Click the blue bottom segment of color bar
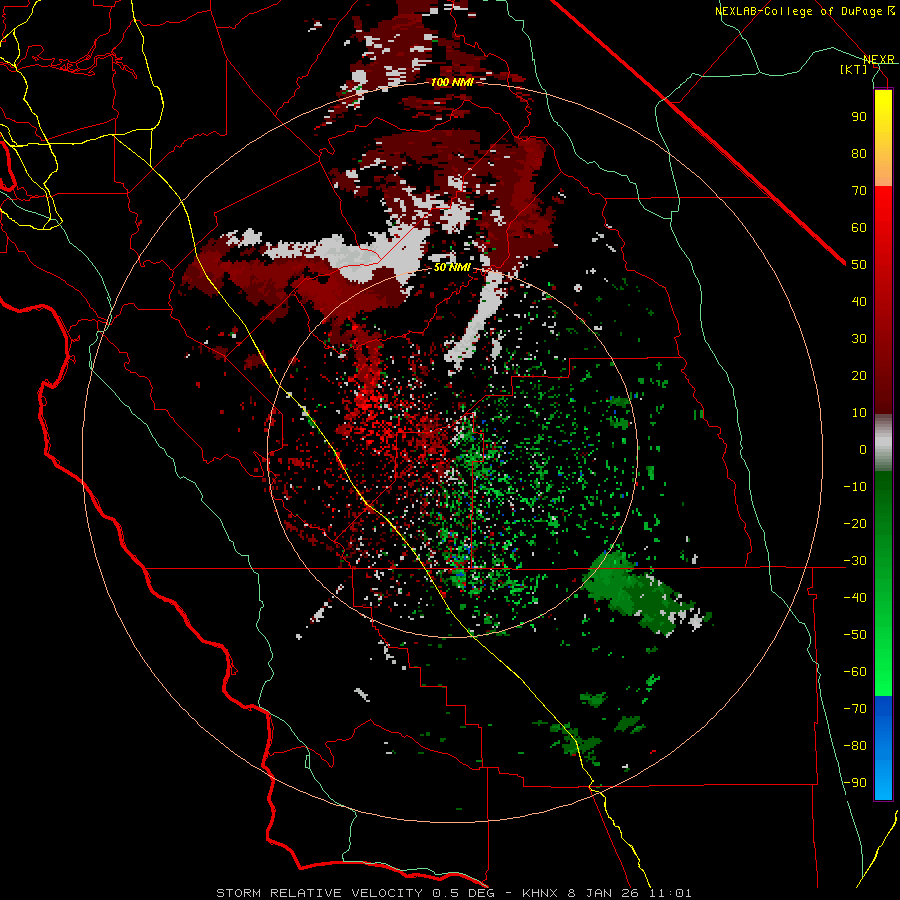The height and width of the screenshot is (900, 900). 883,748
